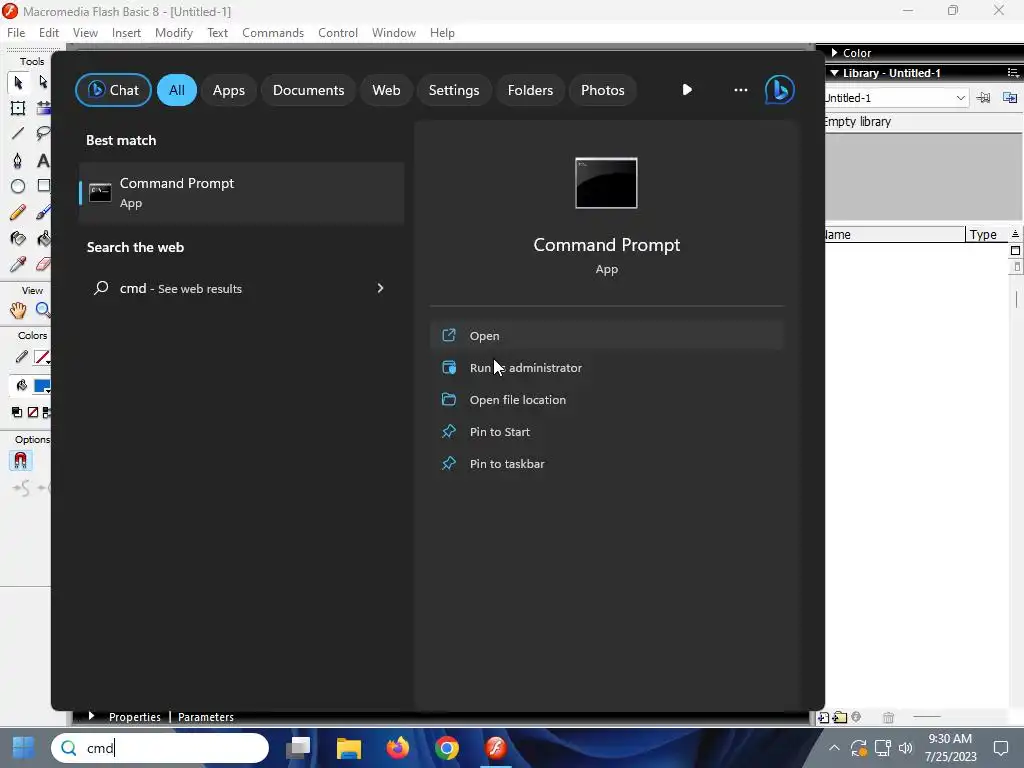Select the Photos search filter
Screen dimensions: 1024x768
(603, 90)
